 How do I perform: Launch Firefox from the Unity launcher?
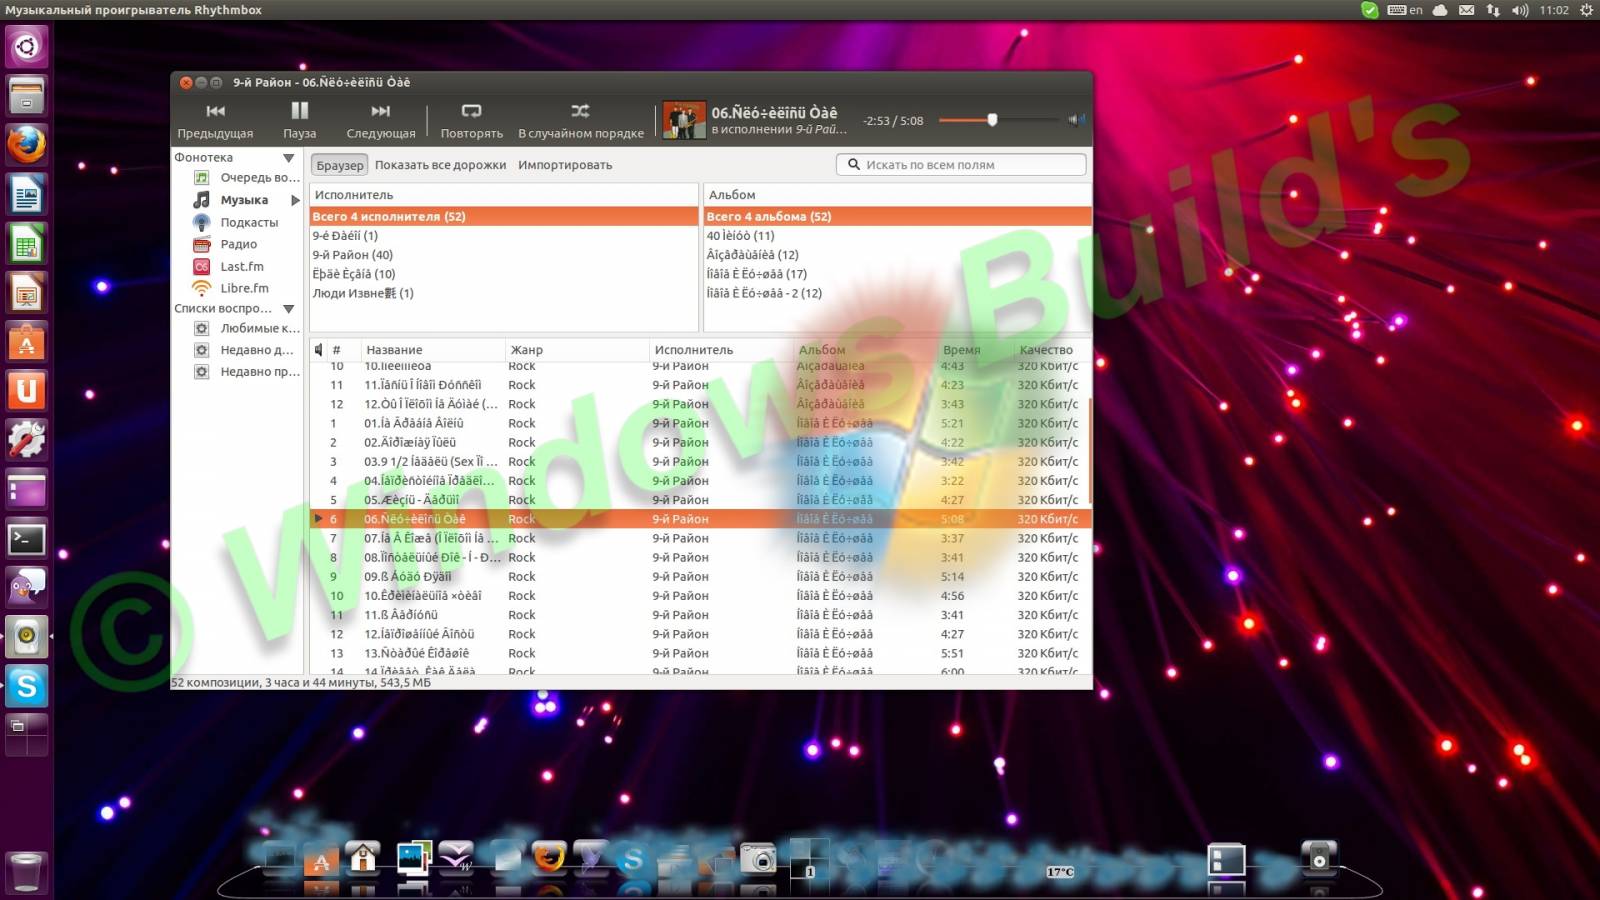pyautogui.click(x=27, y=145)
